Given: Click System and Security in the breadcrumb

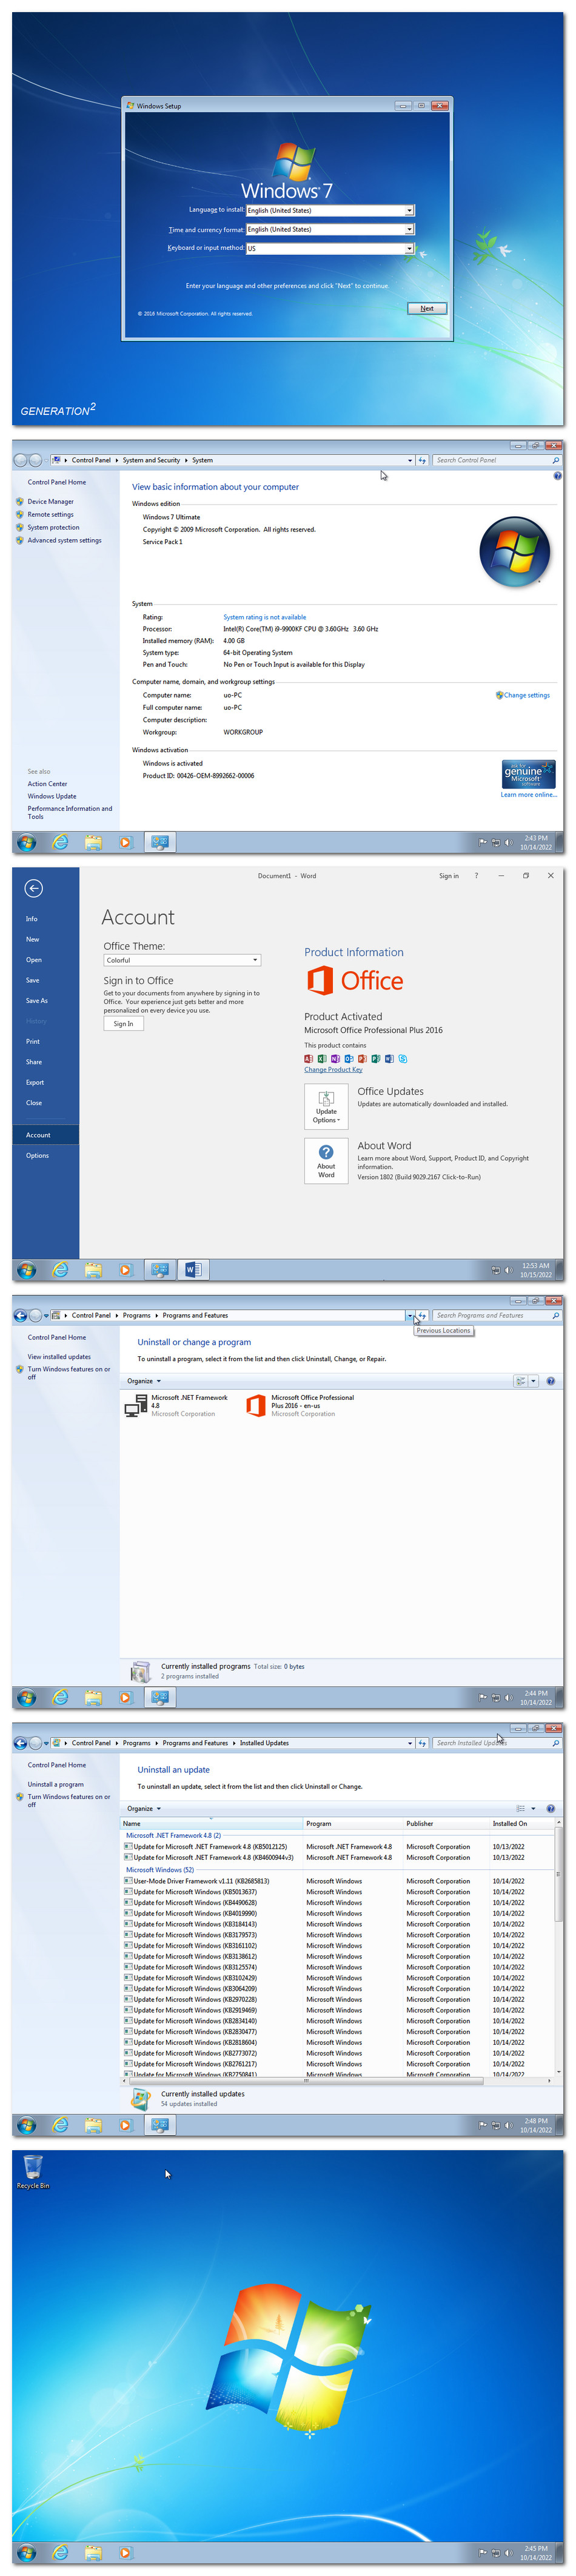Looking at the screenshot, I should 151,460.
